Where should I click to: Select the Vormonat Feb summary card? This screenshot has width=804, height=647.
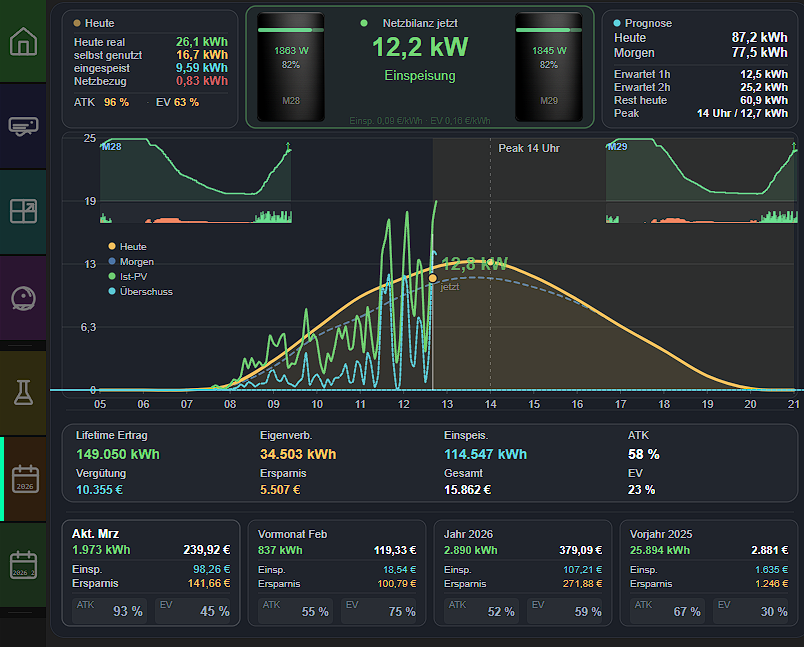[x=336, y=572]
